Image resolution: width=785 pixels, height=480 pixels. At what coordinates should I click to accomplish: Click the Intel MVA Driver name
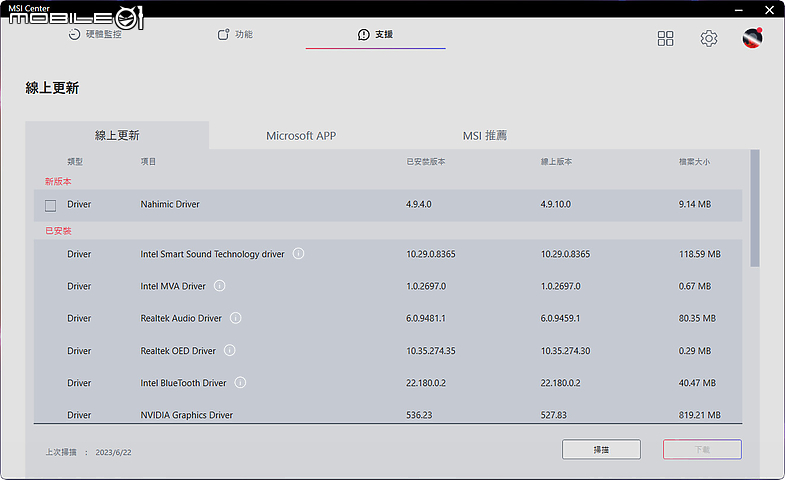click(173, 286)
